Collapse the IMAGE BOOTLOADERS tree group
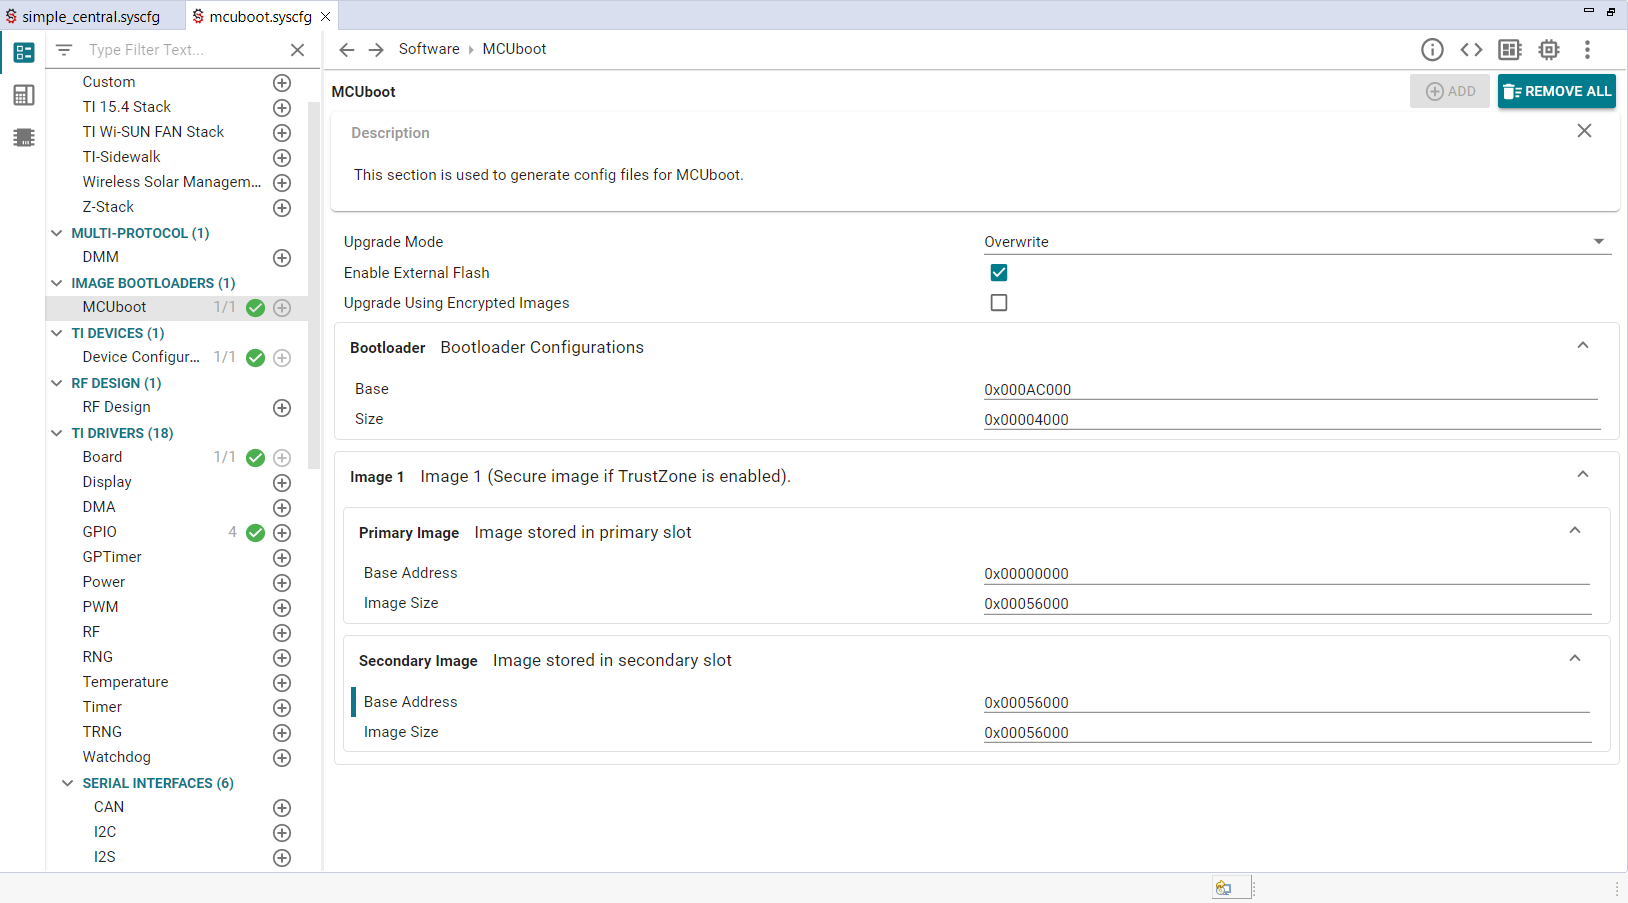1628x903 pixels. pos(57,283)
